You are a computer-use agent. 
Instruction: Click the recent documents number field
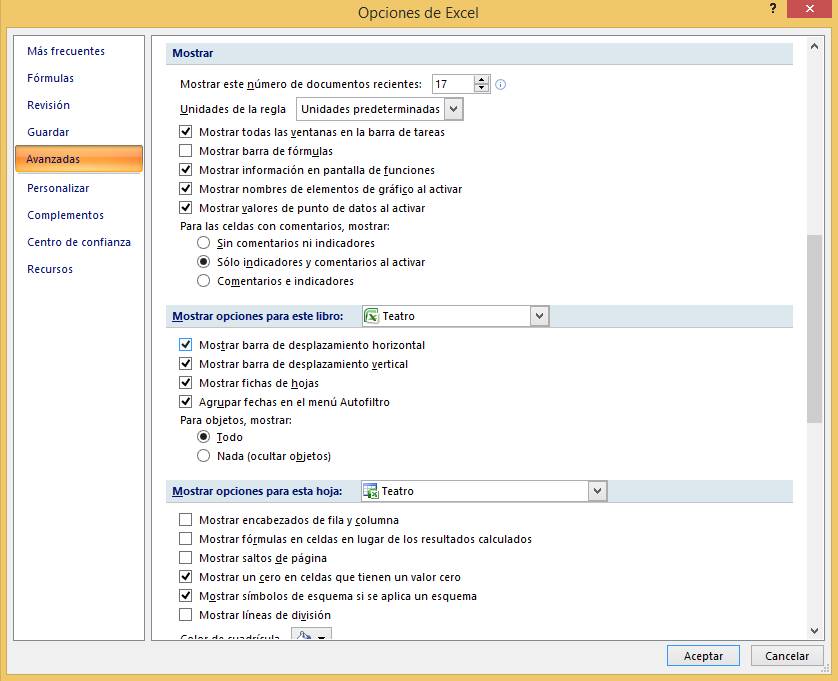click(x=453, y=84)
